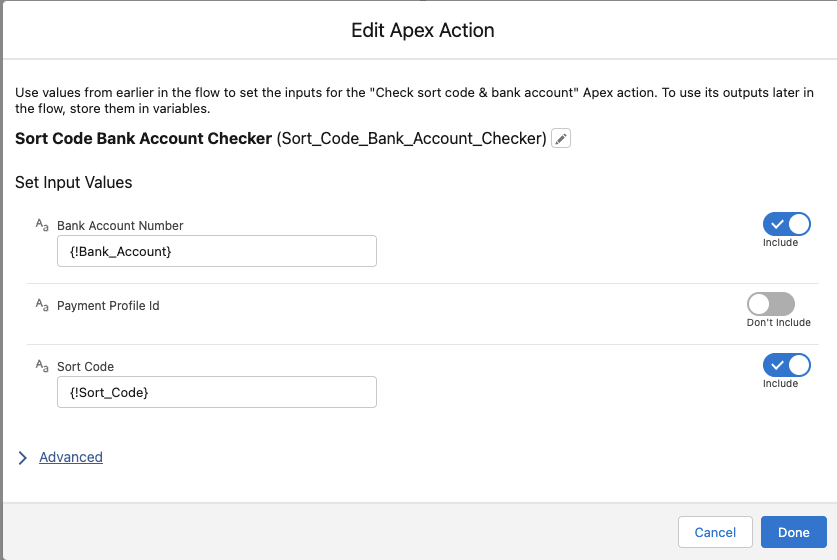Disable the Bank Account Number include toggle
The width and height of the screenshot is (837, 560).
(786, 224)
